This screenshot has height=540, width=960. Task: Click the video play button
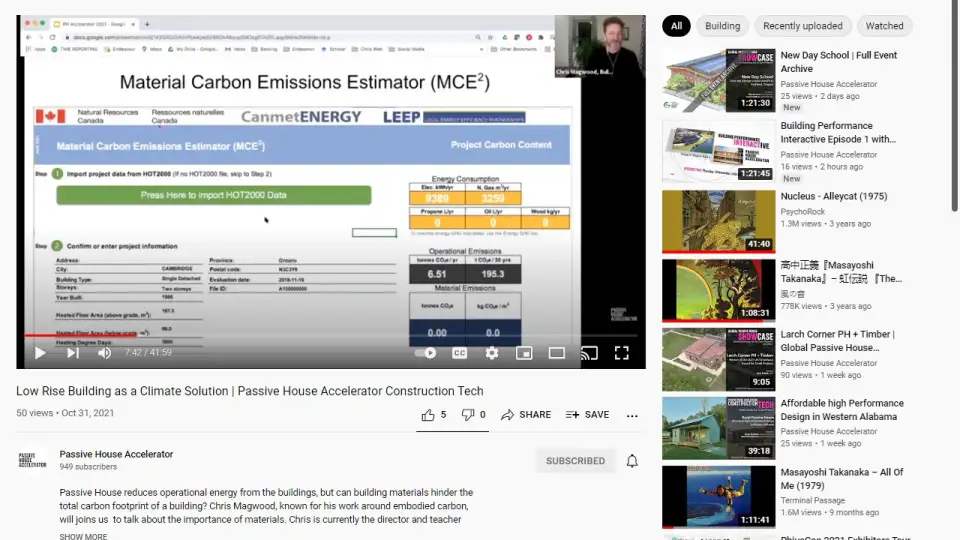[40, 353]
